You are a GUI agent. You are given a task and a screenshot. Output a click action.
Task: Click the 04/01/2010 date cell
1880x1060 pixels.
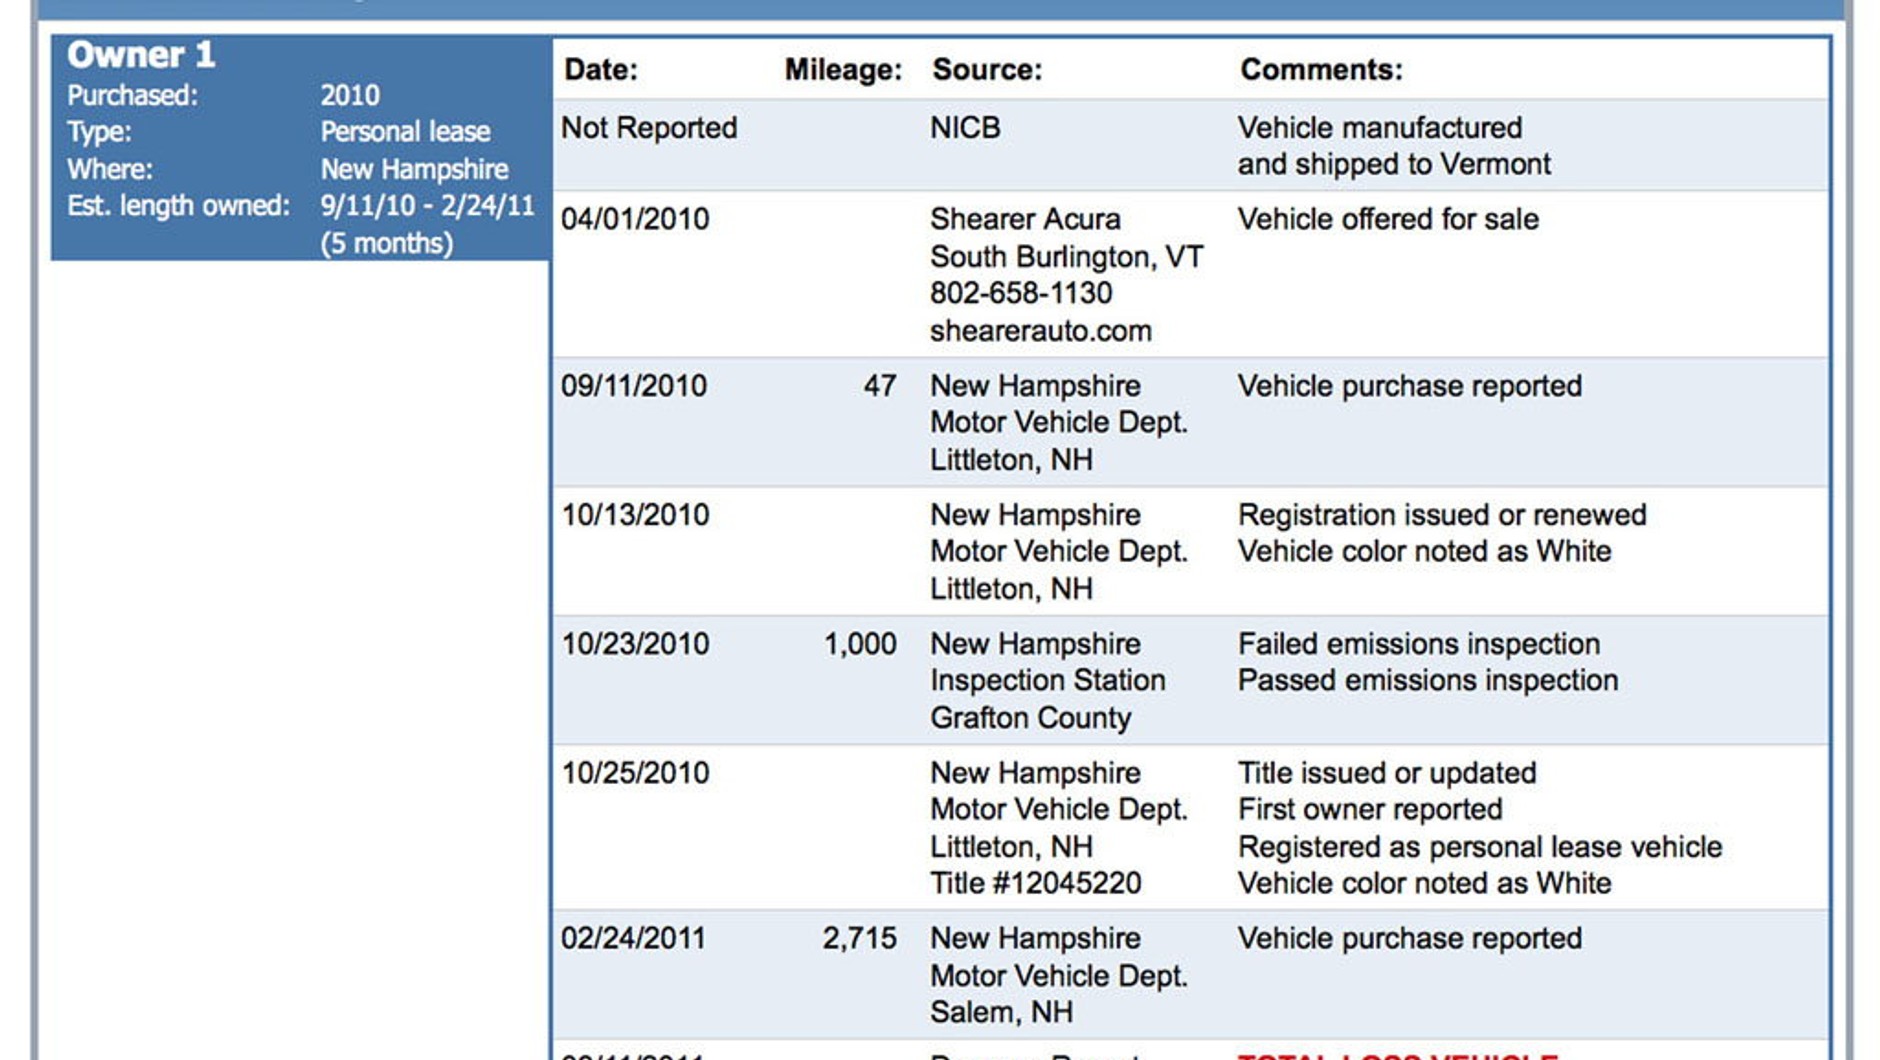pos(635,219)
